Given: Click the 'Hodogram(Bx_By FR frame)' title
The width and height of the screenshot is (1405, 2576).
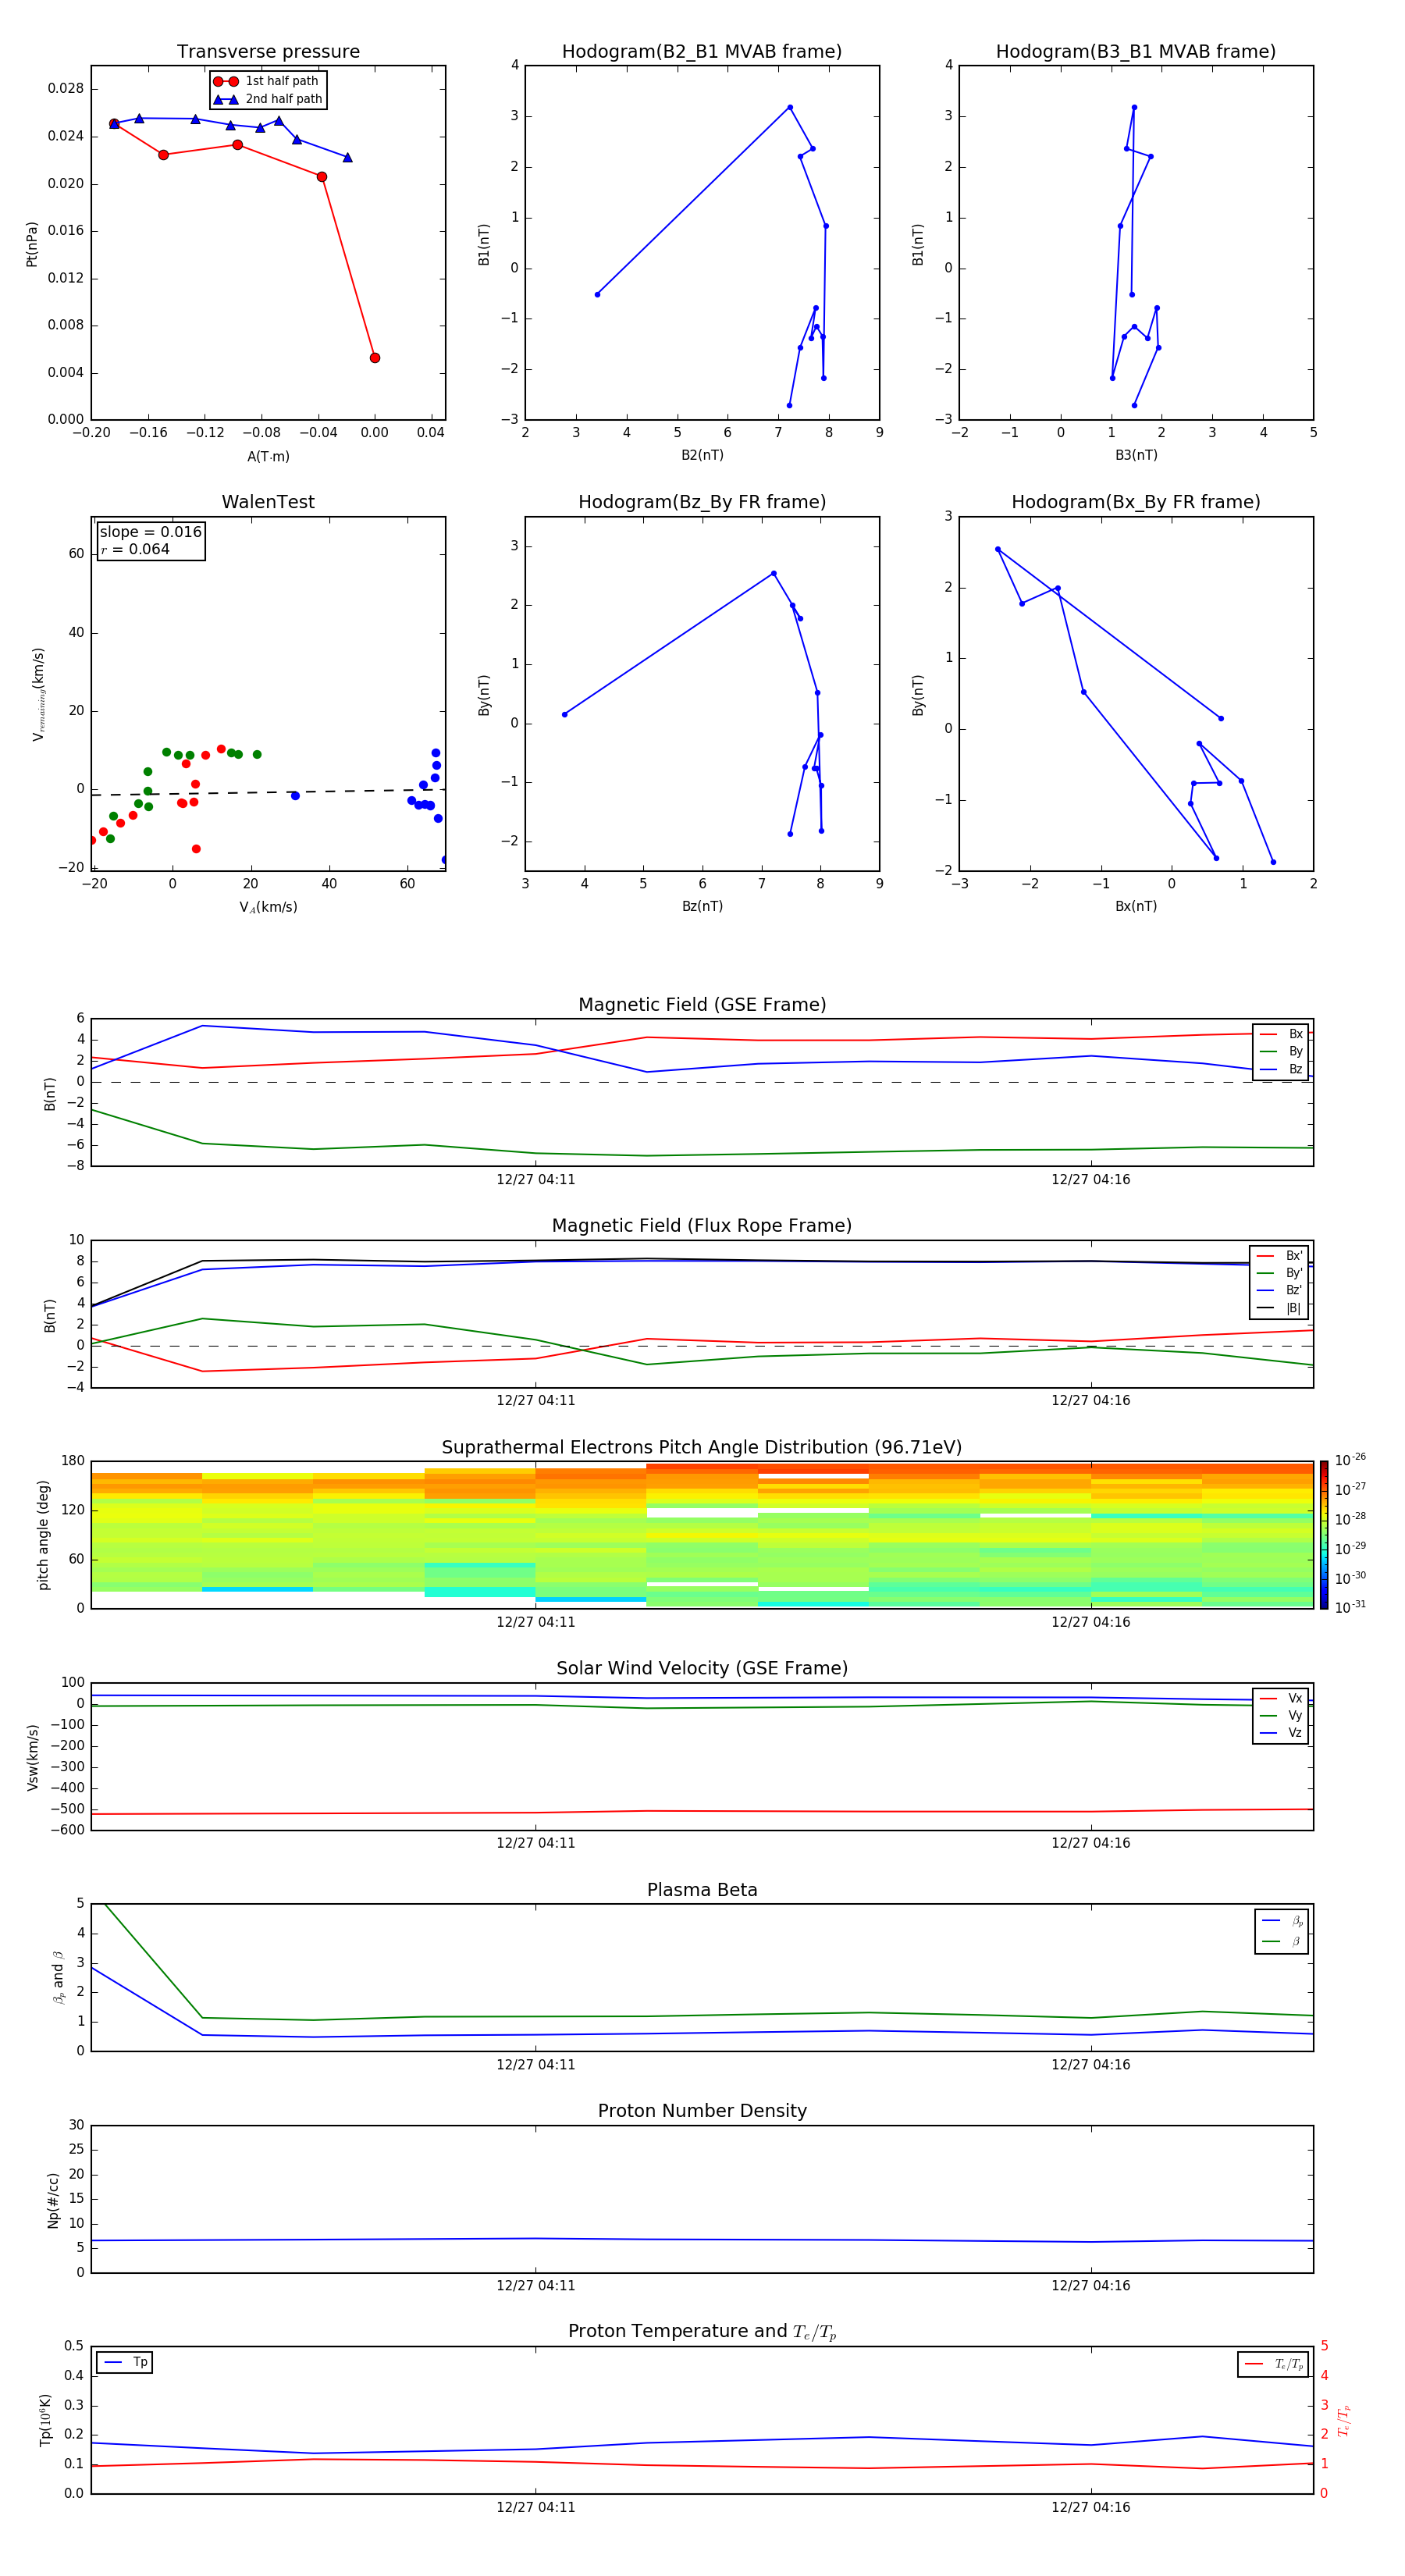Looking at the screenshot, I should [1136, 502].
